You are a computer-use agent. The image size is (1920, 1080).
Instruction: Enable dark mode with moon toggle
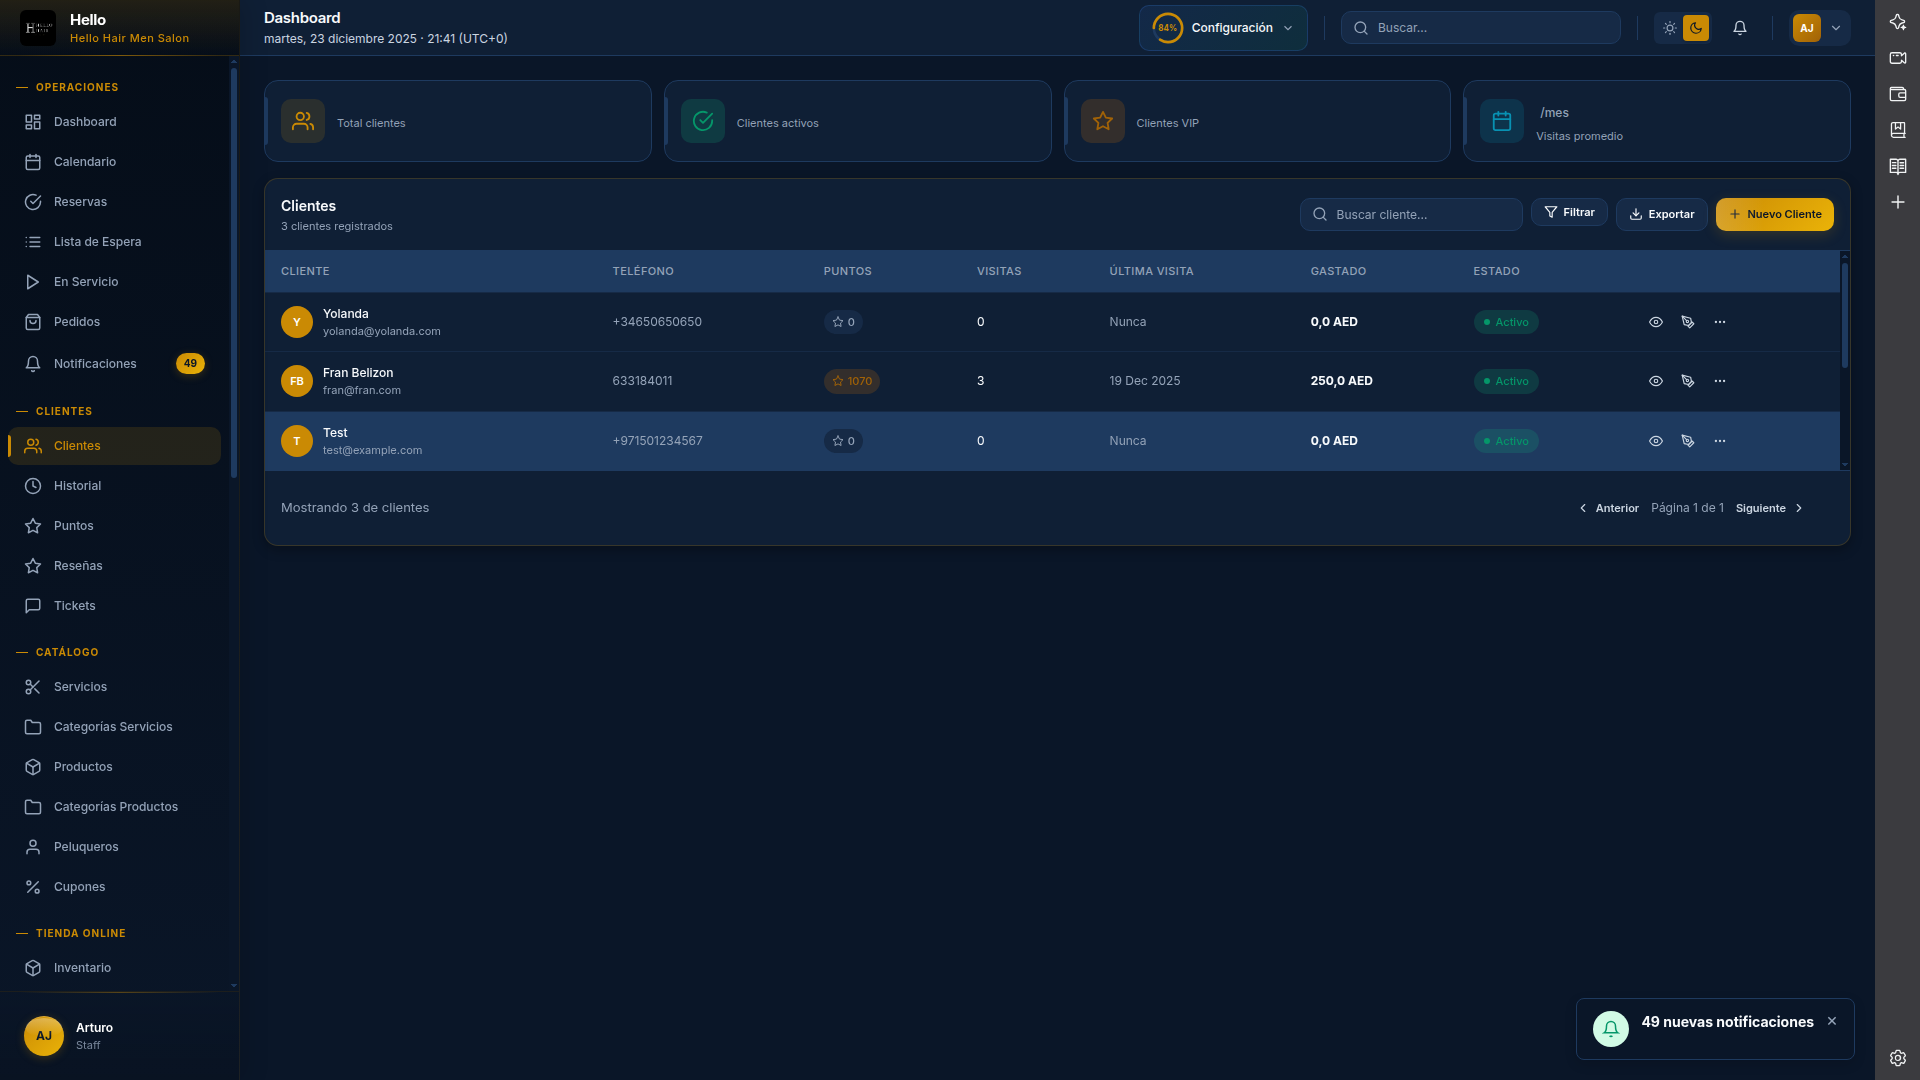coord(1696,28)
